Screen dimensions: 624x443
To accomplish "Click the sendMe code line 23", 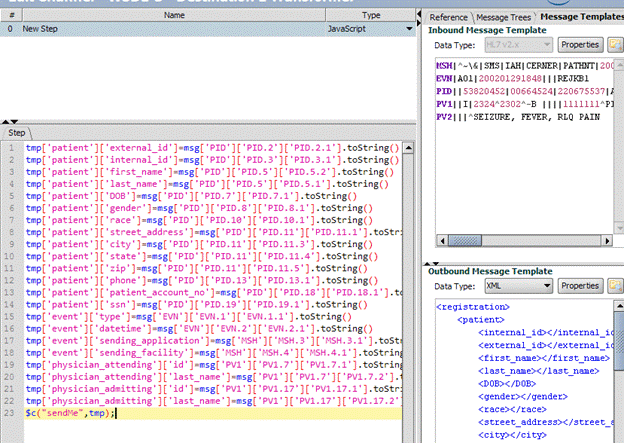I will coord(70,413).
